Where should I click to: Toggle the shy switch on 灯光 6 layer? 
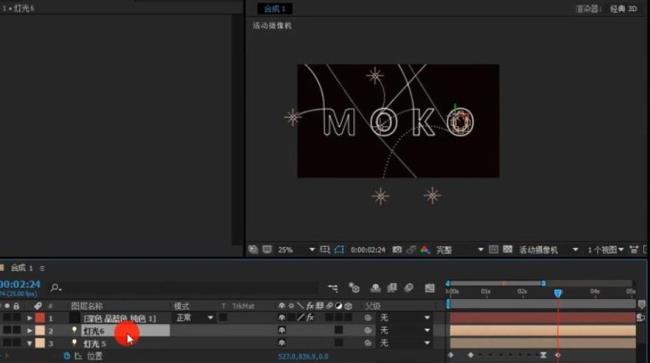(x=282, y=330)
